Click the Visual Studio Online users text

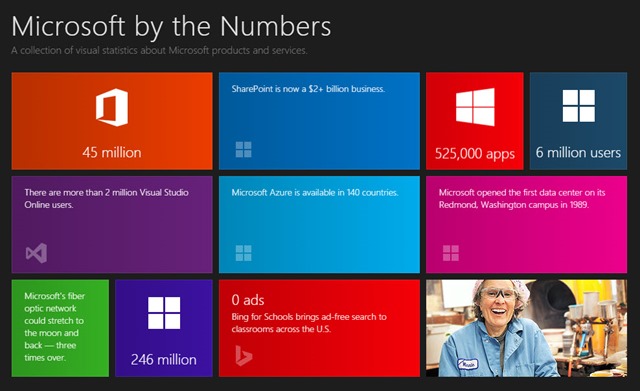coord(106,198)
